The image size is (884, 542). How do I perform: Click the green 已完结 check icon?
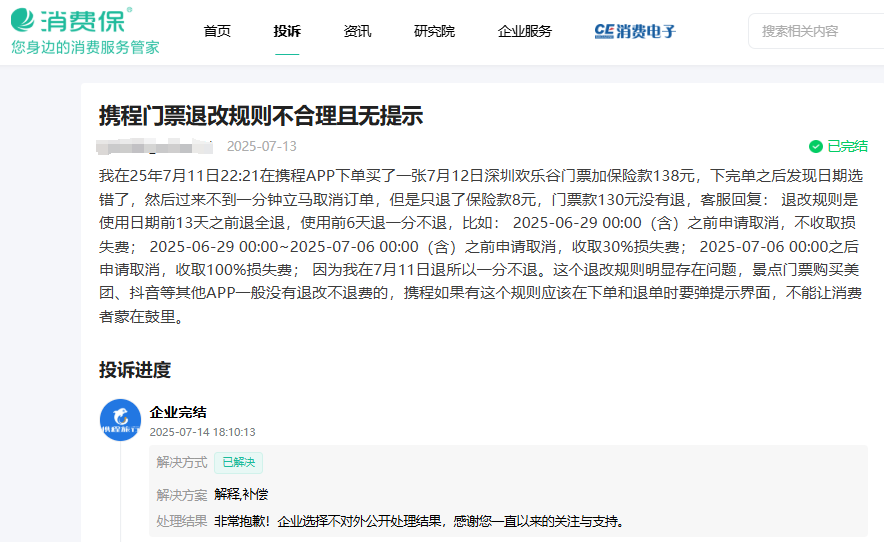tap(815, 147)
